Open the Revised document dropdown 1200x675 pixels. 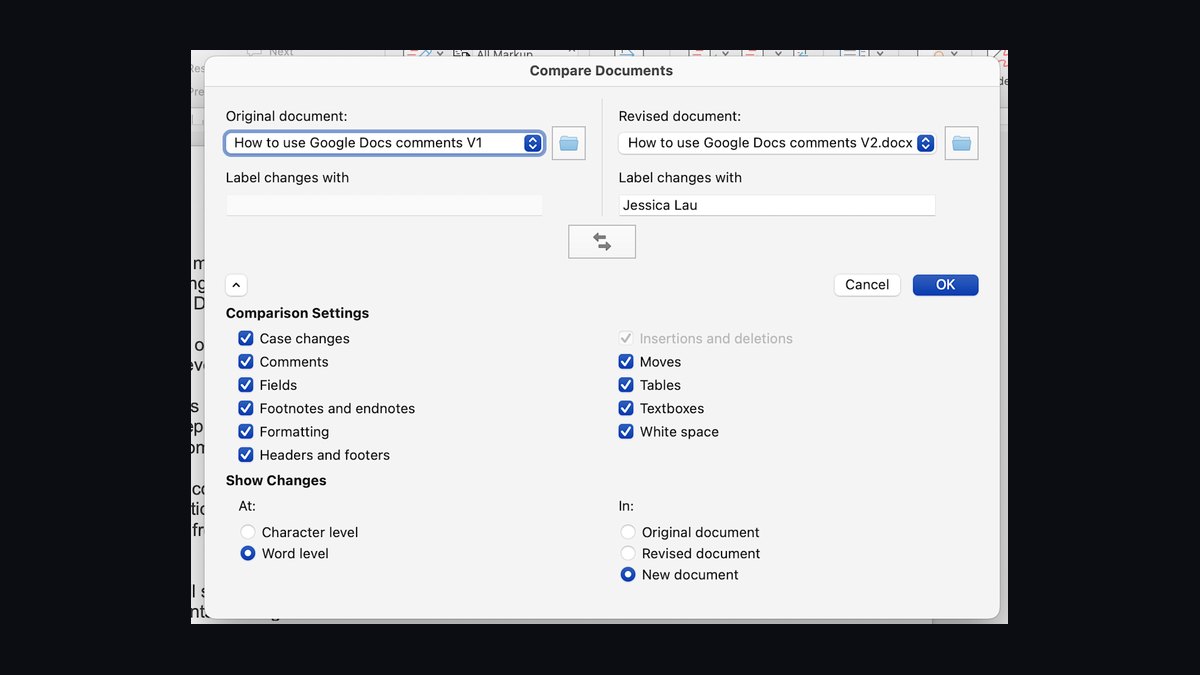pos(777,143)
